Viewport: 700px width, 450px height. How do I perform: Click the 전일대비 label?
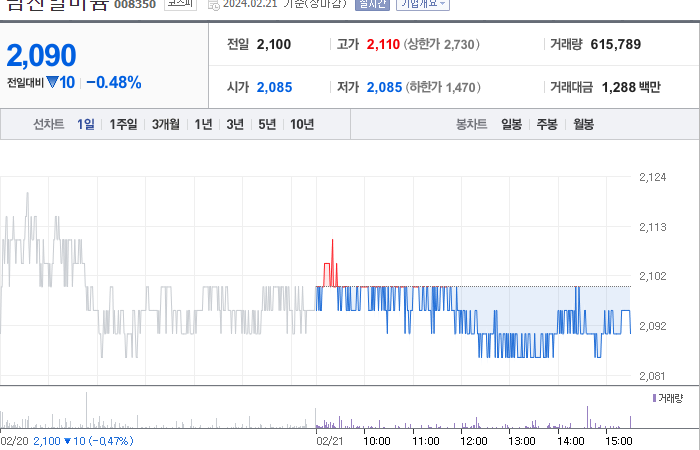pos(25,83)
